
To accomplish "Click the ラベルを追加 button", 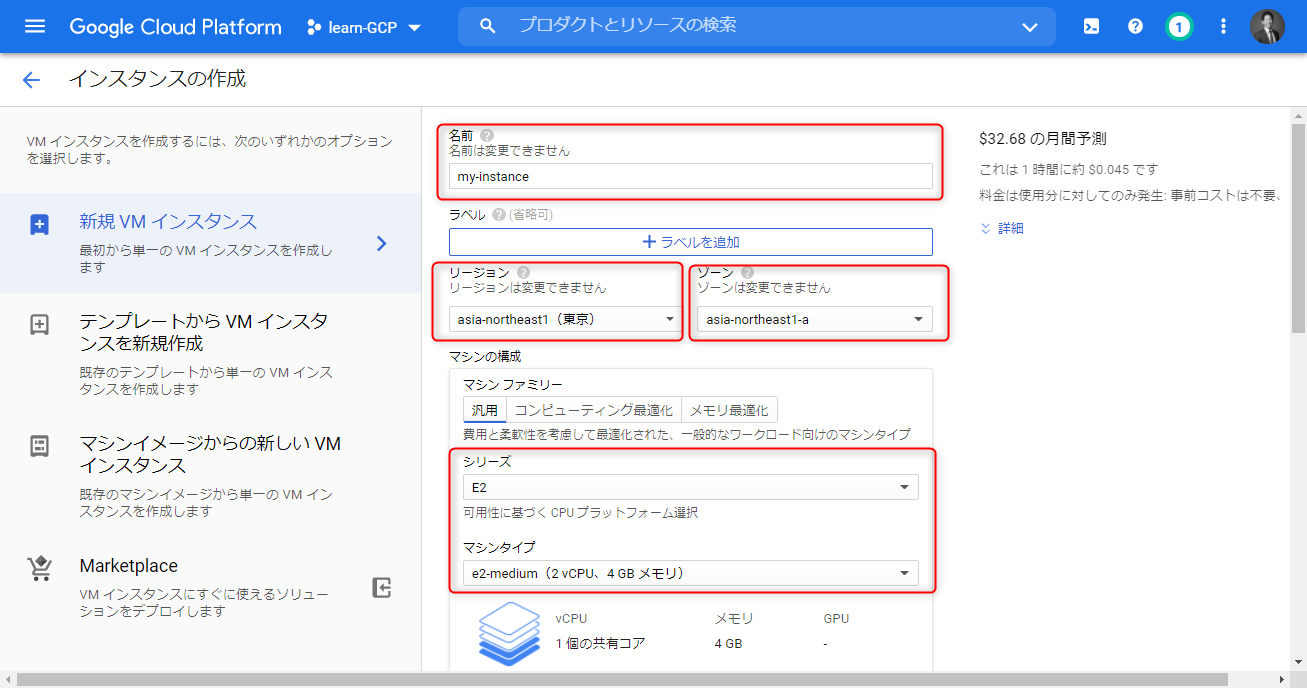I will pyautogui.click(x=691, y=242).
